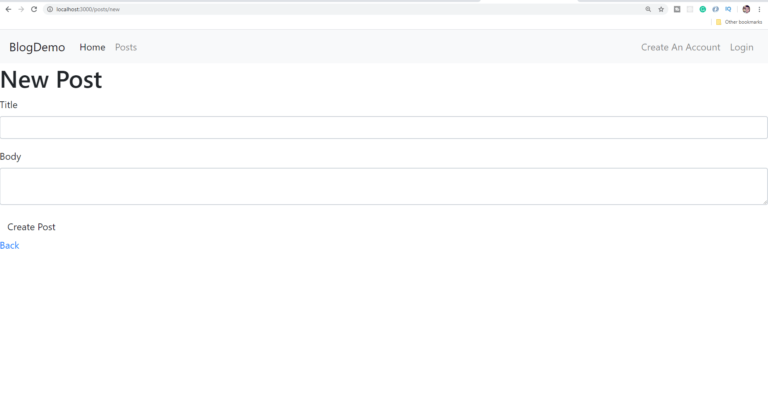Bookmark this page with the star icon
The height and width of the screenshot is (404, 768).
(x=661, y=9)
